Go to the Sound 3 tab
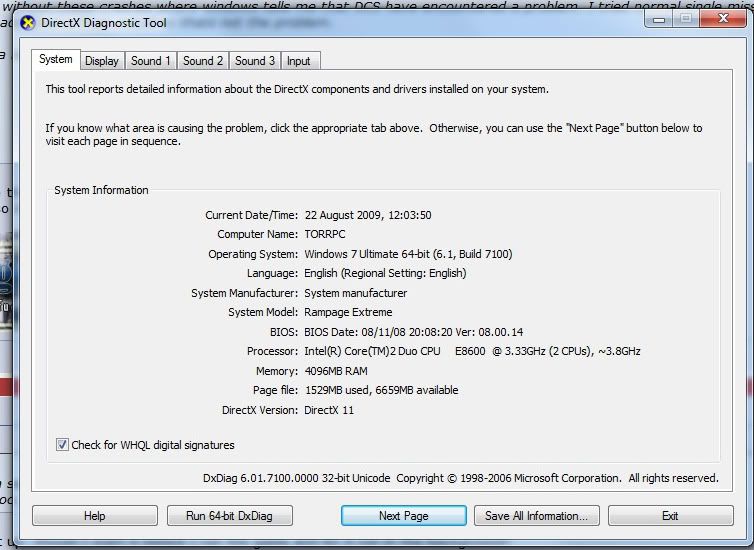The image size is (754, 550). coord(255,61)
